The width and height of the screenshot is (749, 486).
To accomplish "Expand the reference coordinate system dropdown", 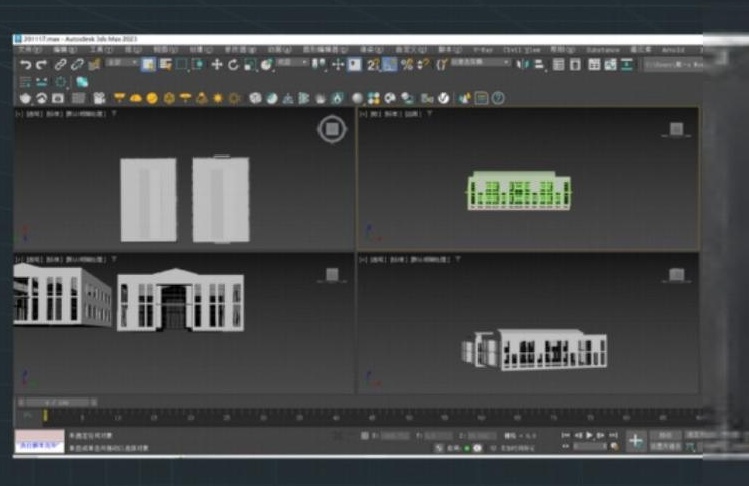I will click(292, 63).
